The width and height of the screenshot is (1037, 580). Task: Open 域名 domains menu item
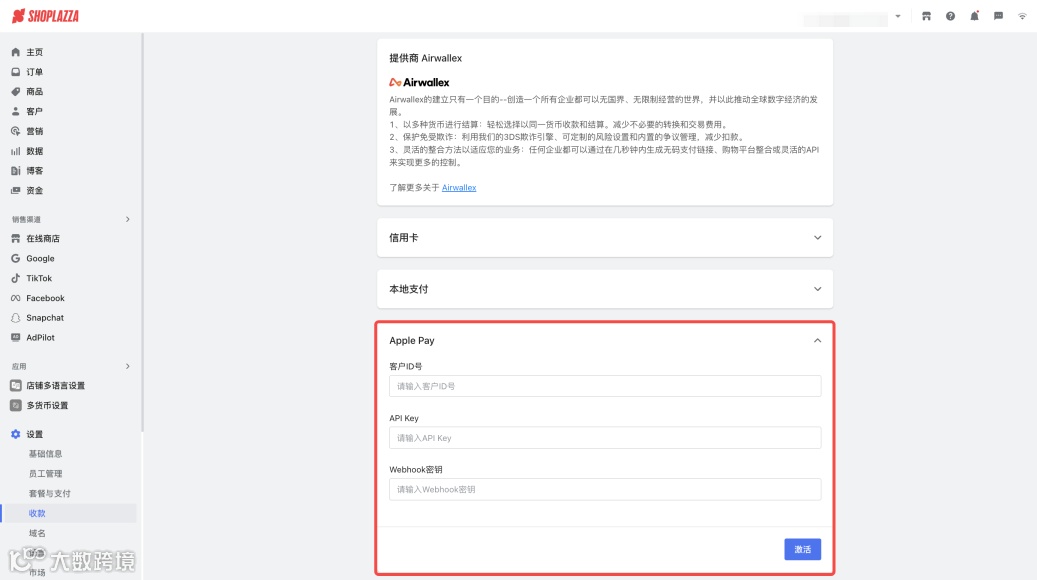coord(37,533)
